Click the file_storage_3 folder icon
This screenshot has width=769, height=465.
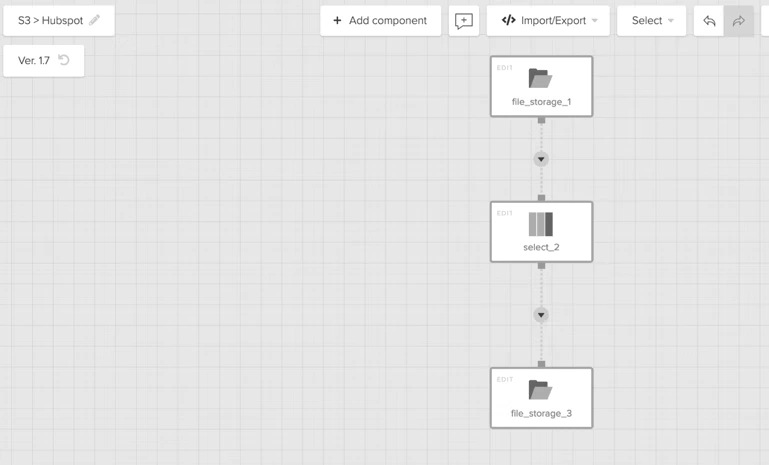(x=540, y=390)
